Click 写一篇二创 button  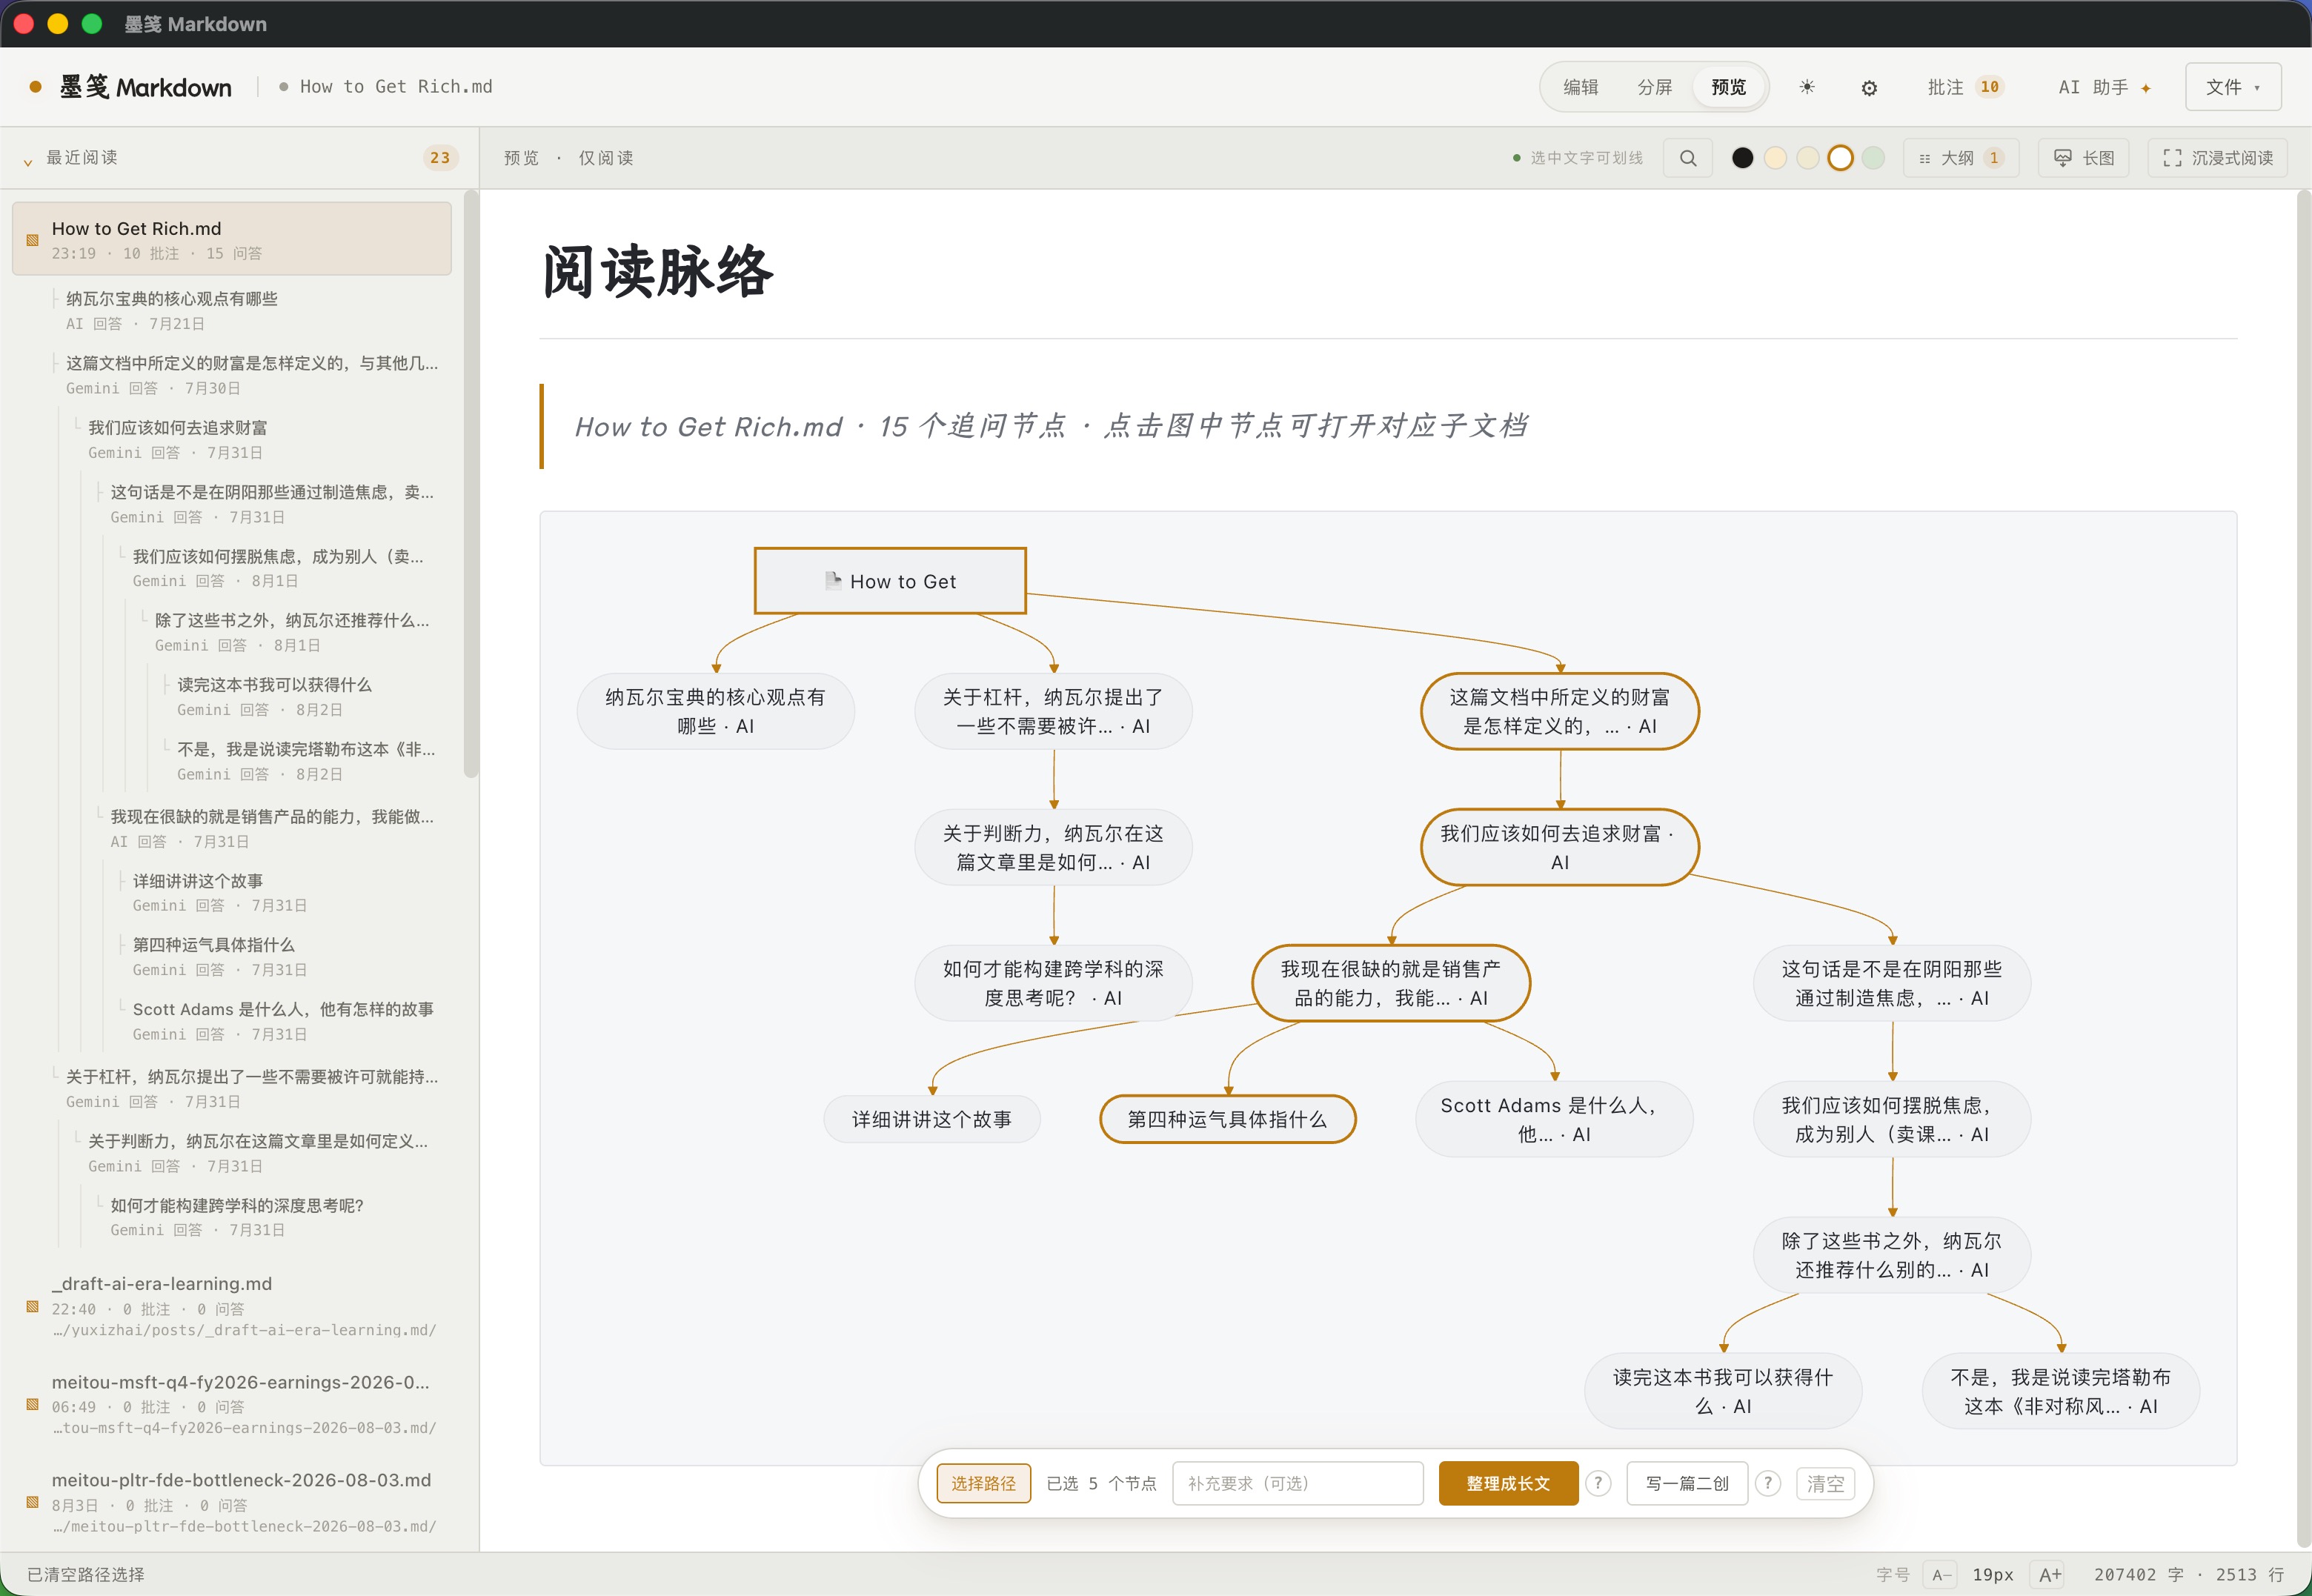click(1686, 1483)
